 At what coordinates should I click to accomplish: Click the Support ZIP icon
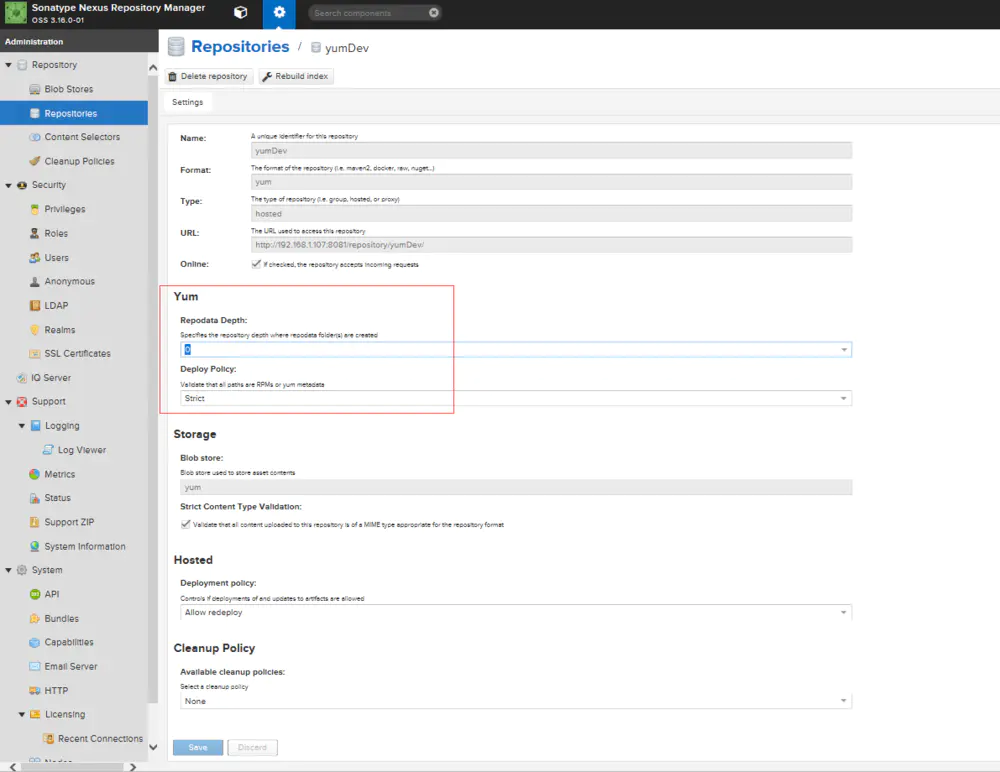[35, 522]
